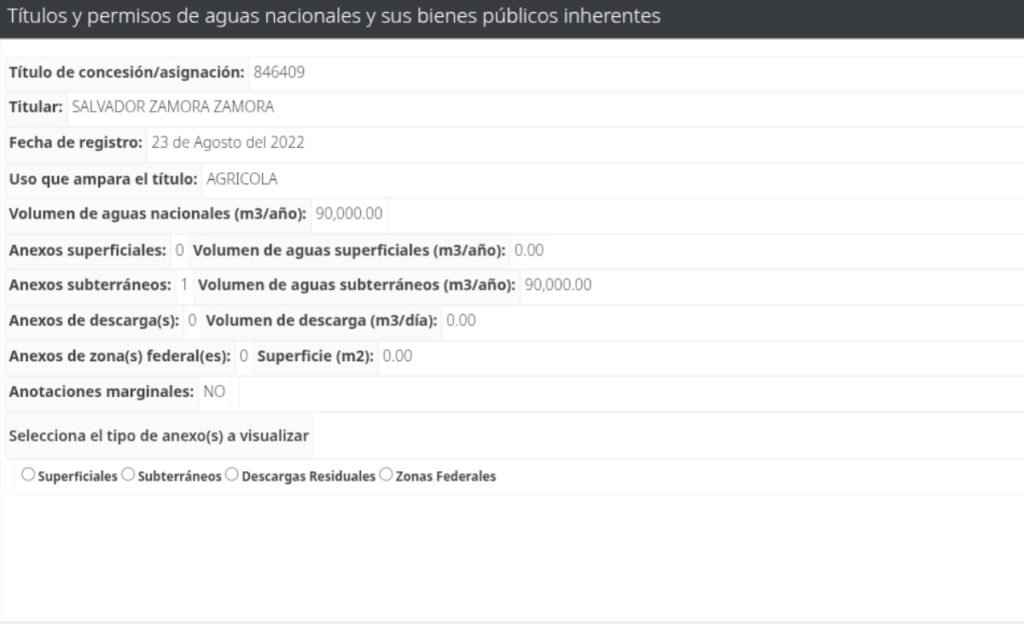Click the Anotaciones marginales value NO
The width and height of the screenshot is (1024, 630).
click(214, 392)
